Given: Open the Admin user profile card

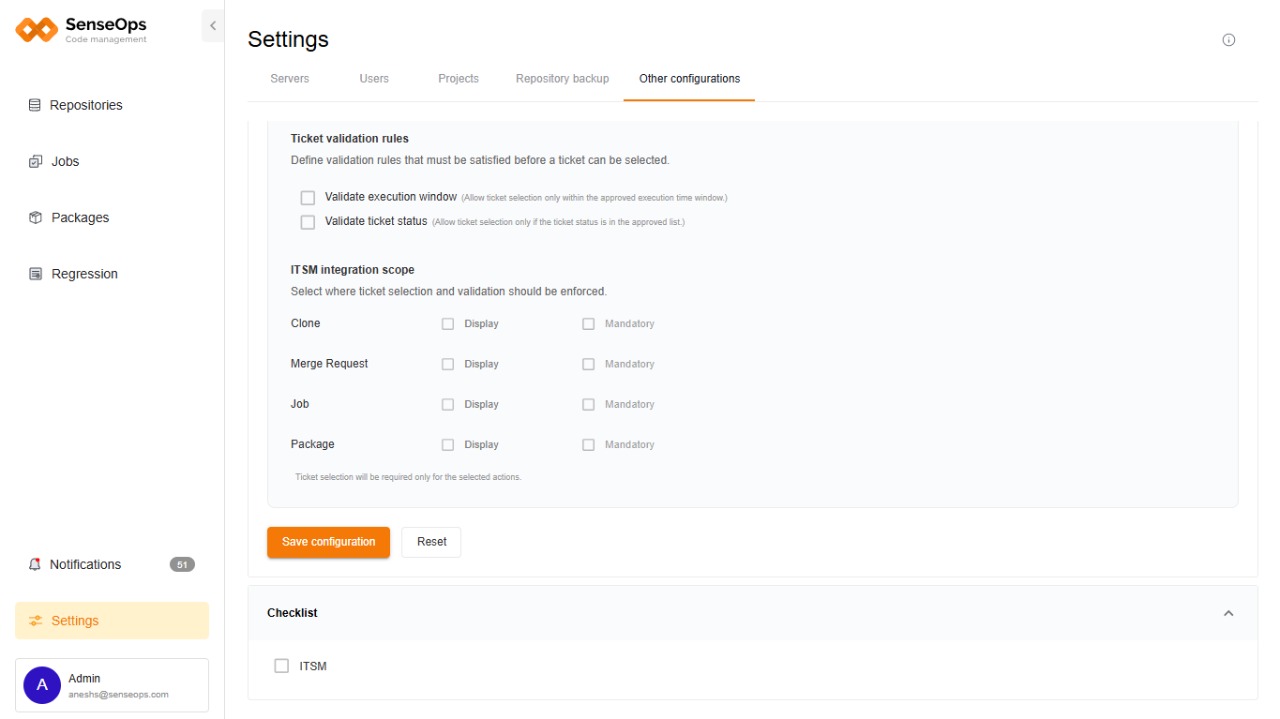Looking at the screenshot, I should point(112,685).
